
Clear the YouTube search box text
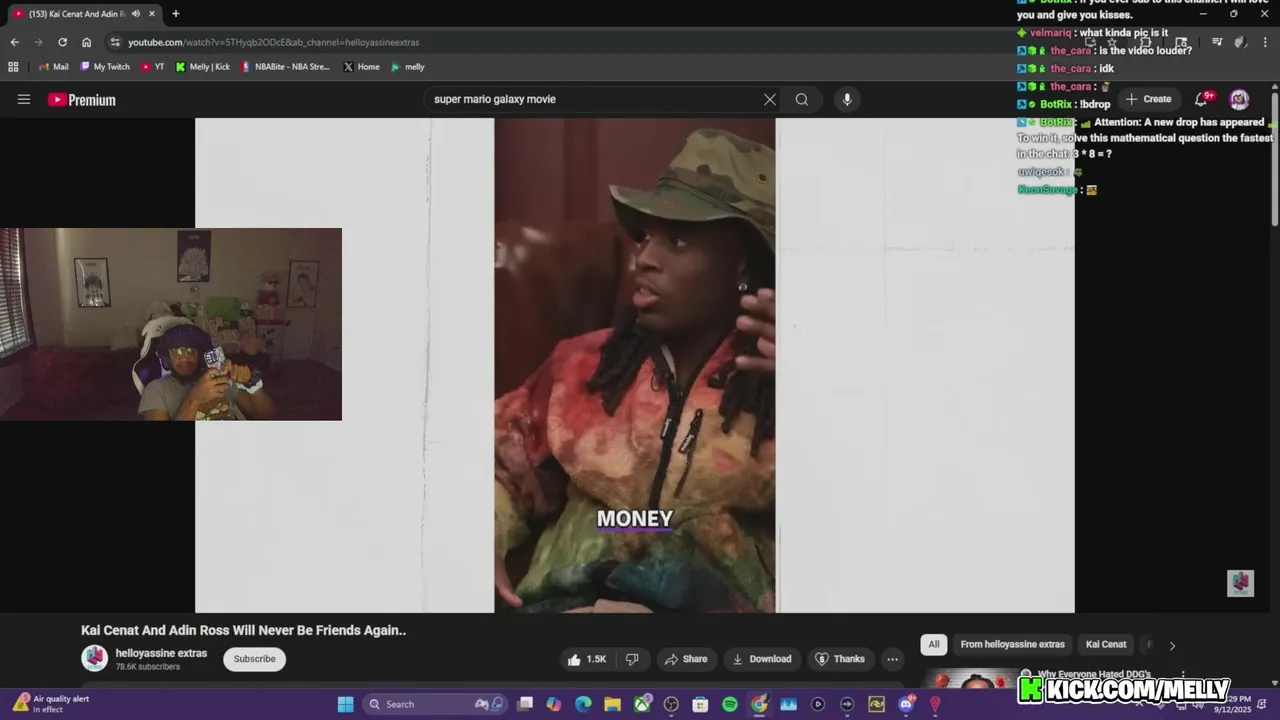770,99
